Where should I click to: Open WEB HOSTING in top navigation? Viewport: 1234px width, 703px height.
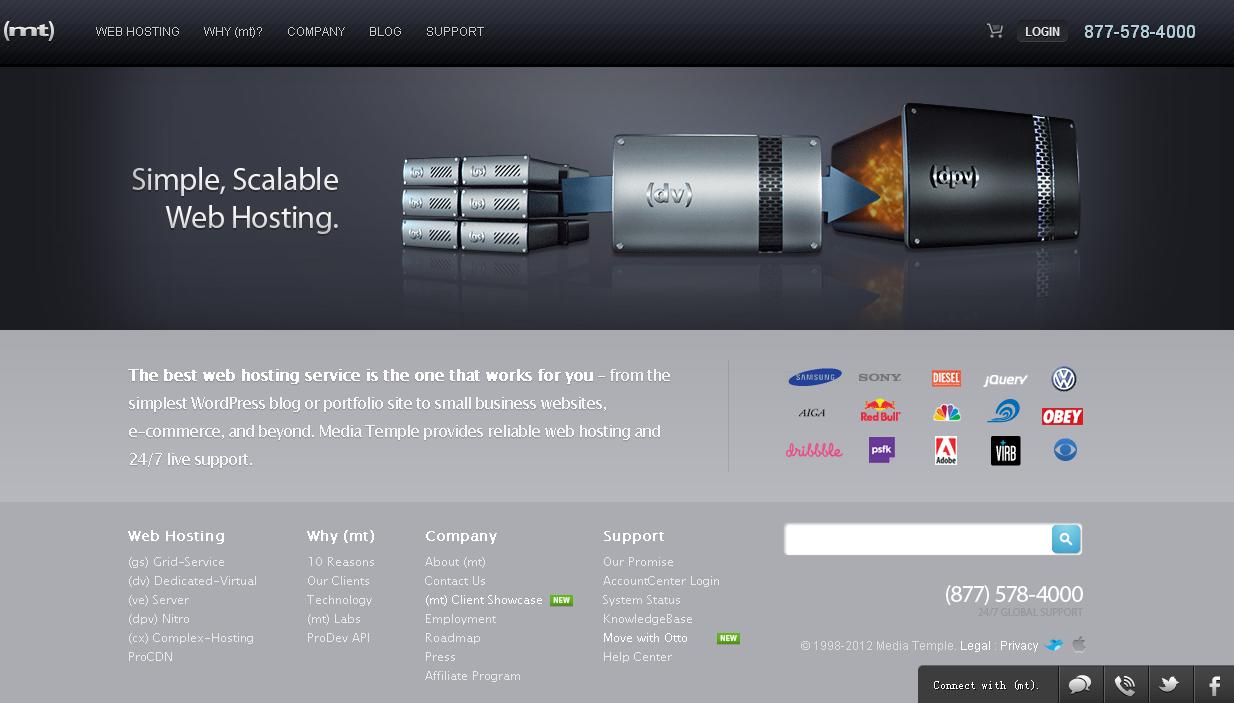pyautogui.click(x=138, y=32)
